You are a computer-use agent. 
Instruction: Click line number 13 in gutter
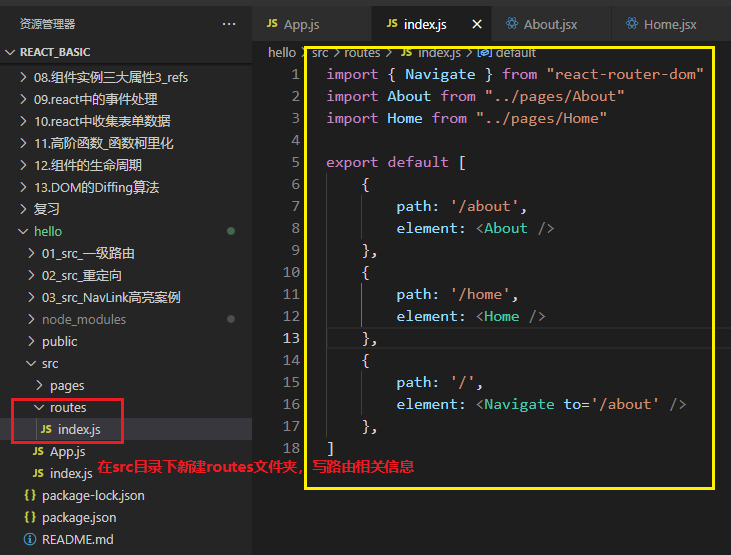pyautogui.click(x=291, y=338)
